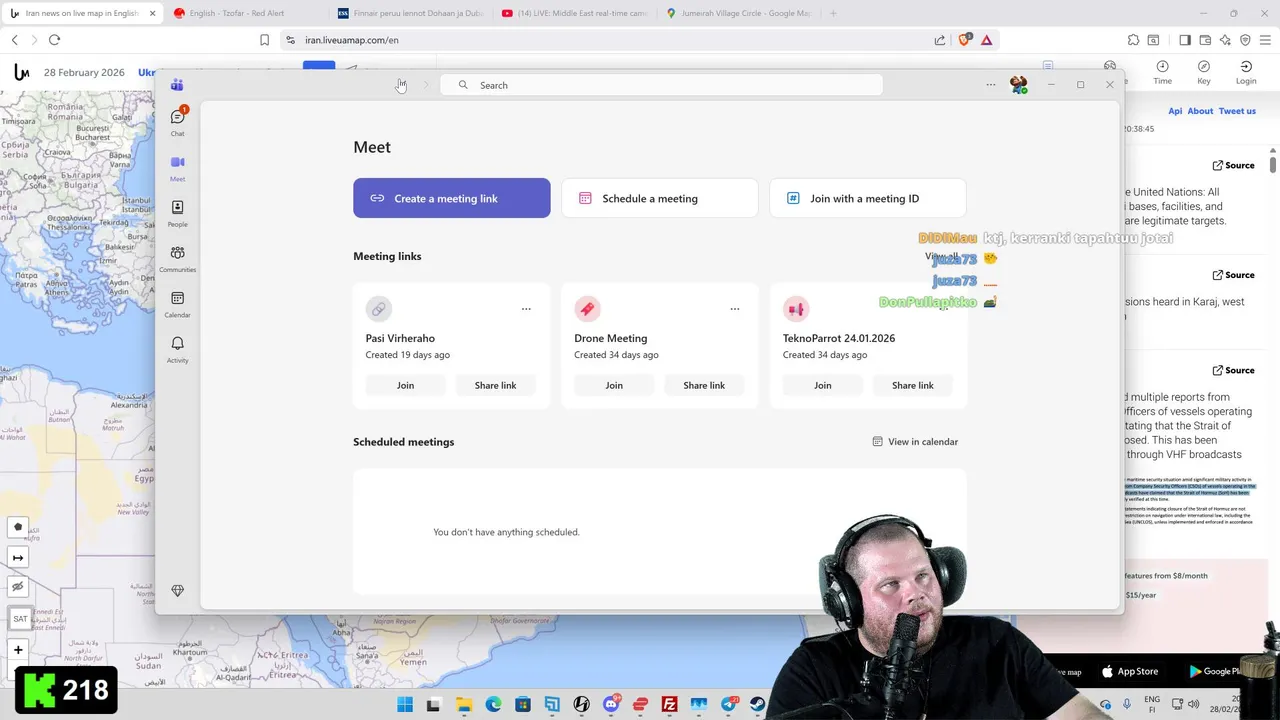Click Time on the liveuamap toolbar
The width and height of the screenshot is (1280, 720).
[1162, 72]
